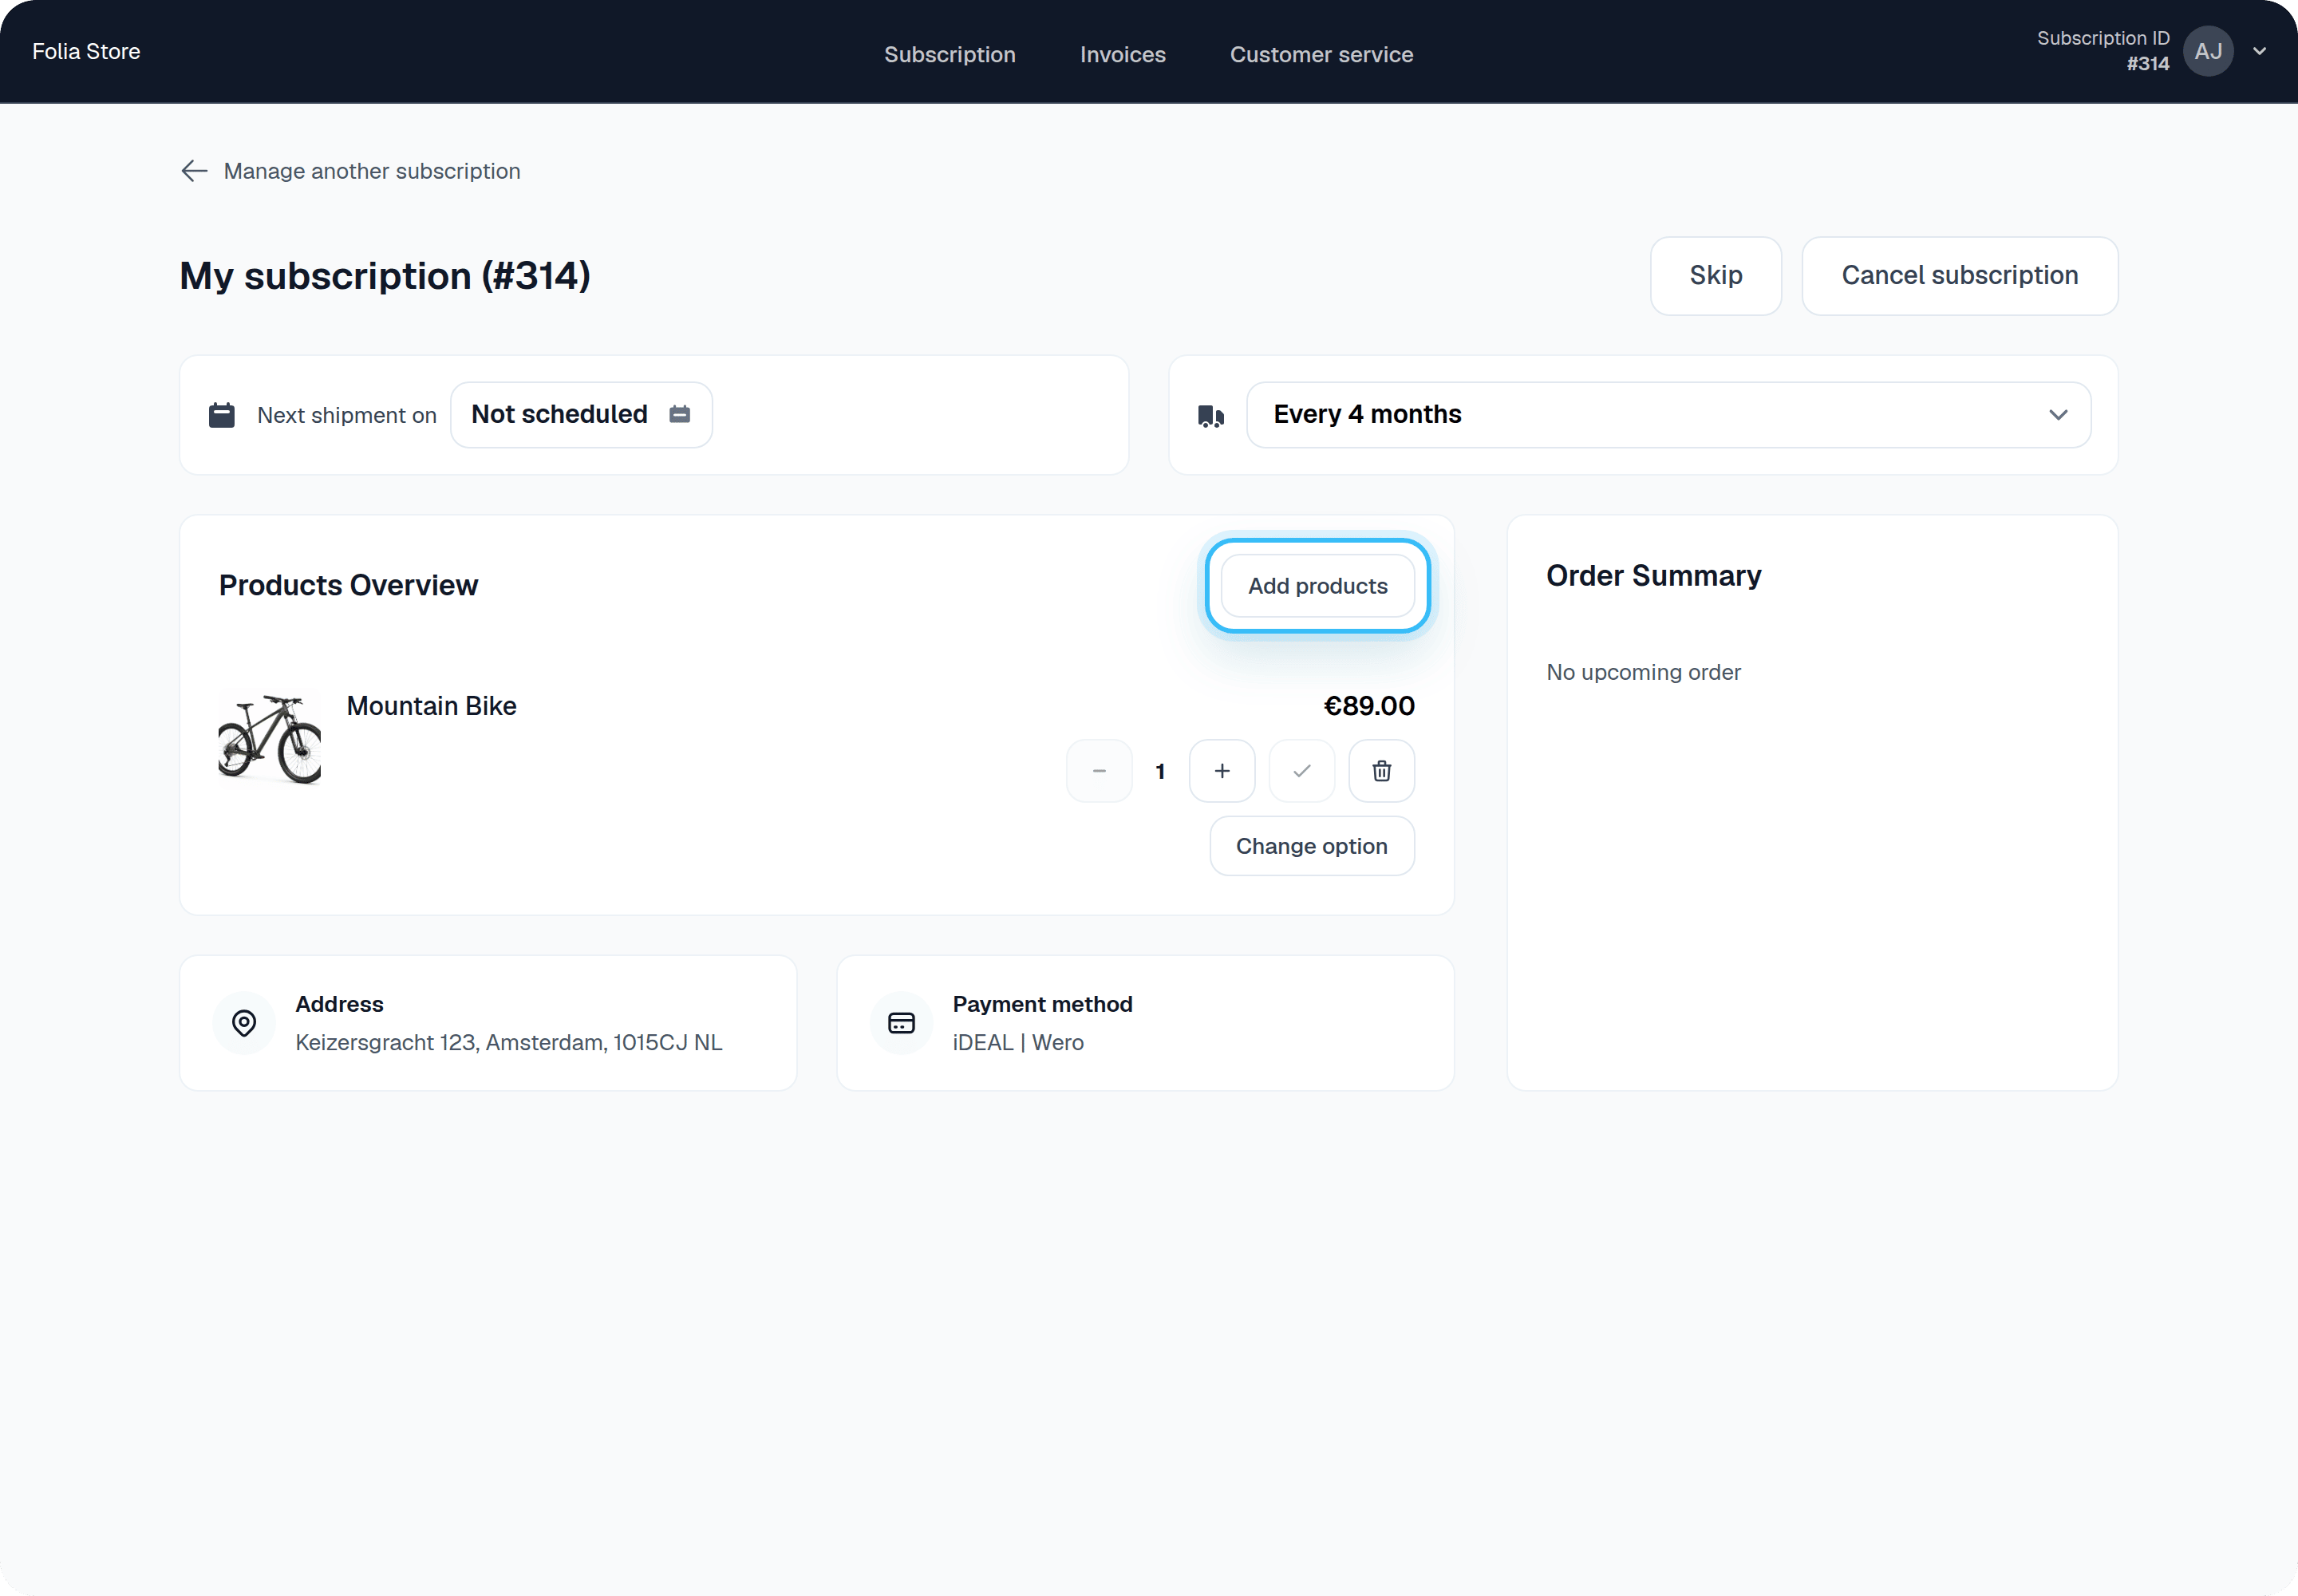The height and width of the screenshot is (1596, 2298).
Task: Click the Mountain Bike thumbnail image
Action: pyautogui.click(x=270, y=739)
